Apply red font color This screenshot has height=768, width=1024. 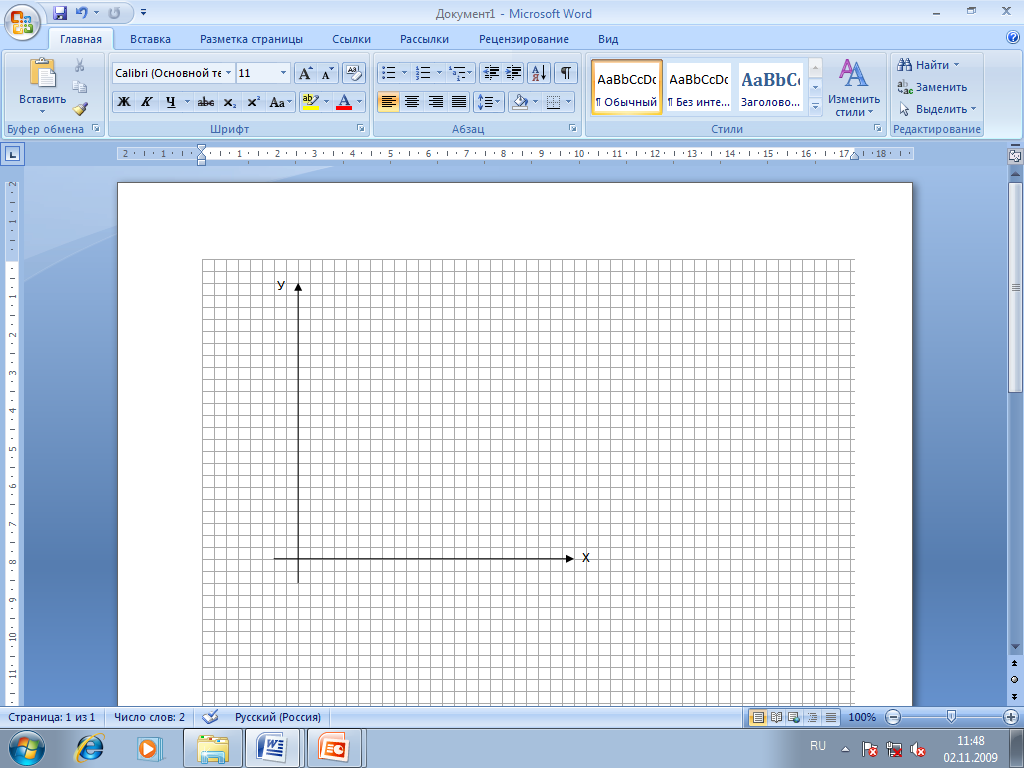click(344, 102)
